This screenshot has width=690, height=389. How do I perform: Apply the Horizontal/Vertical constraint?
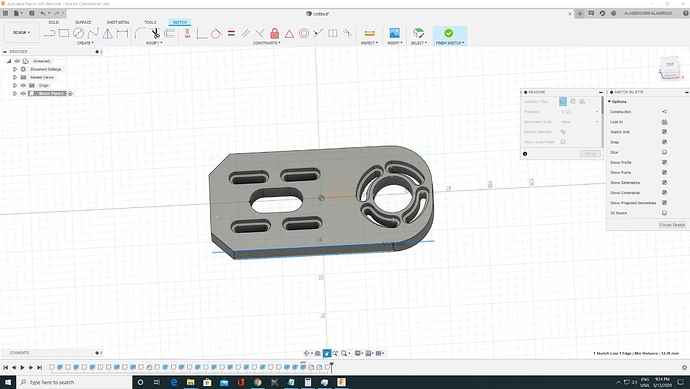tap(187, 33)
